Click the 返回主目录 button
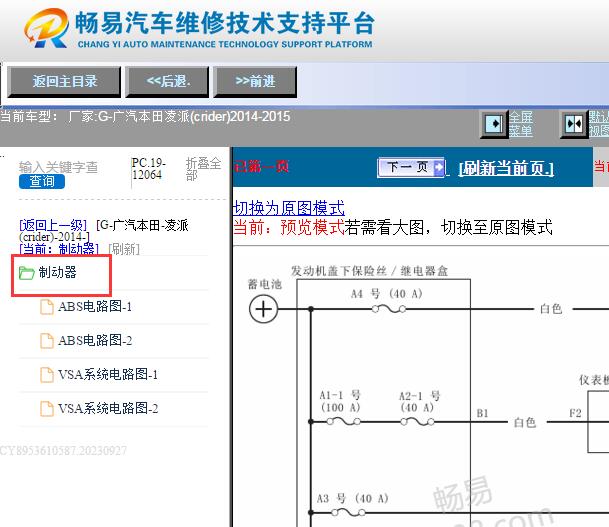609x527 pixels. point(64,82)
